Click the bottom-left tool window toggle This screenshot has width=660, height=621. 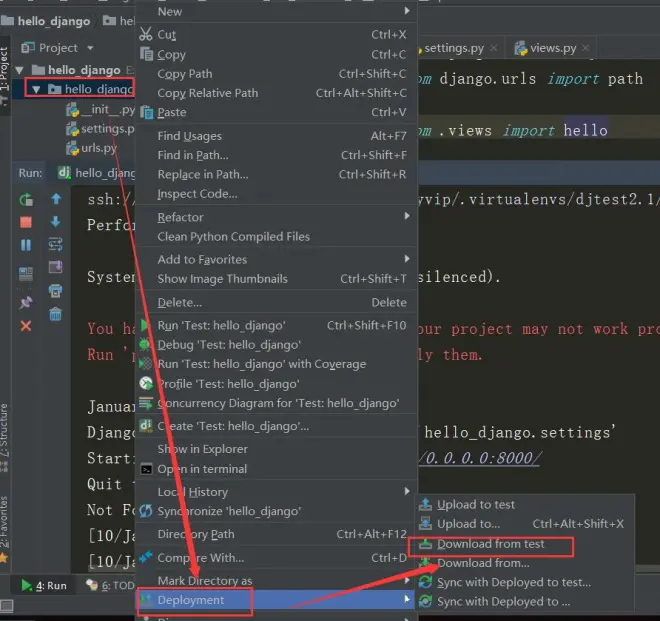point(6,607)
